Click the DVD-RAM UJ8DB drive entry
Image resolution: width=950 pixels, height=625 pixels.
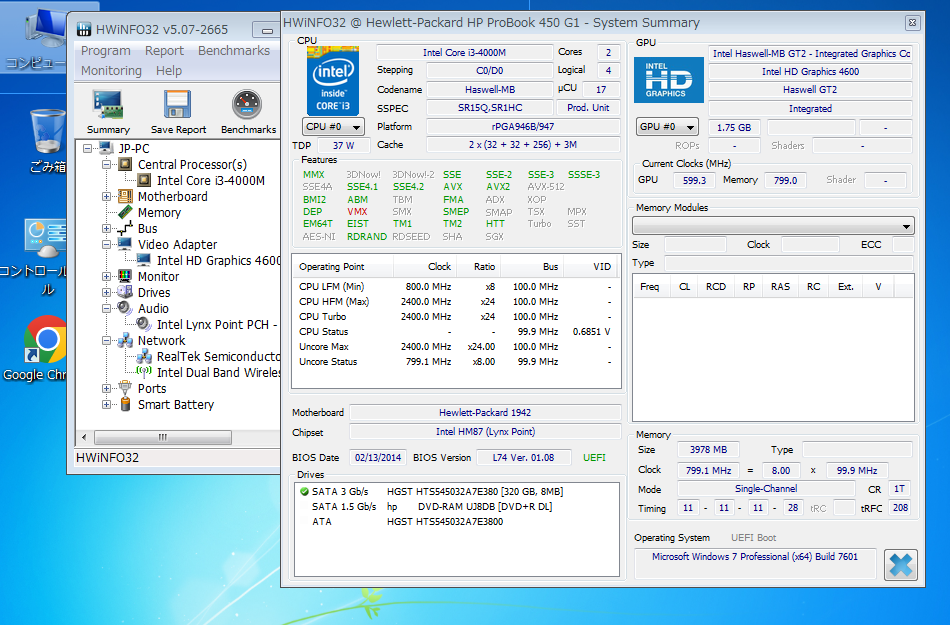pos(431,506)
